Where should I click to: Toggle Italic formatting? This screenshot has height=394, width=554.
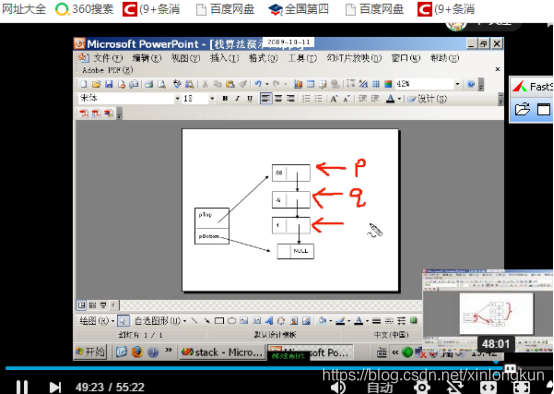click(237, 99)
